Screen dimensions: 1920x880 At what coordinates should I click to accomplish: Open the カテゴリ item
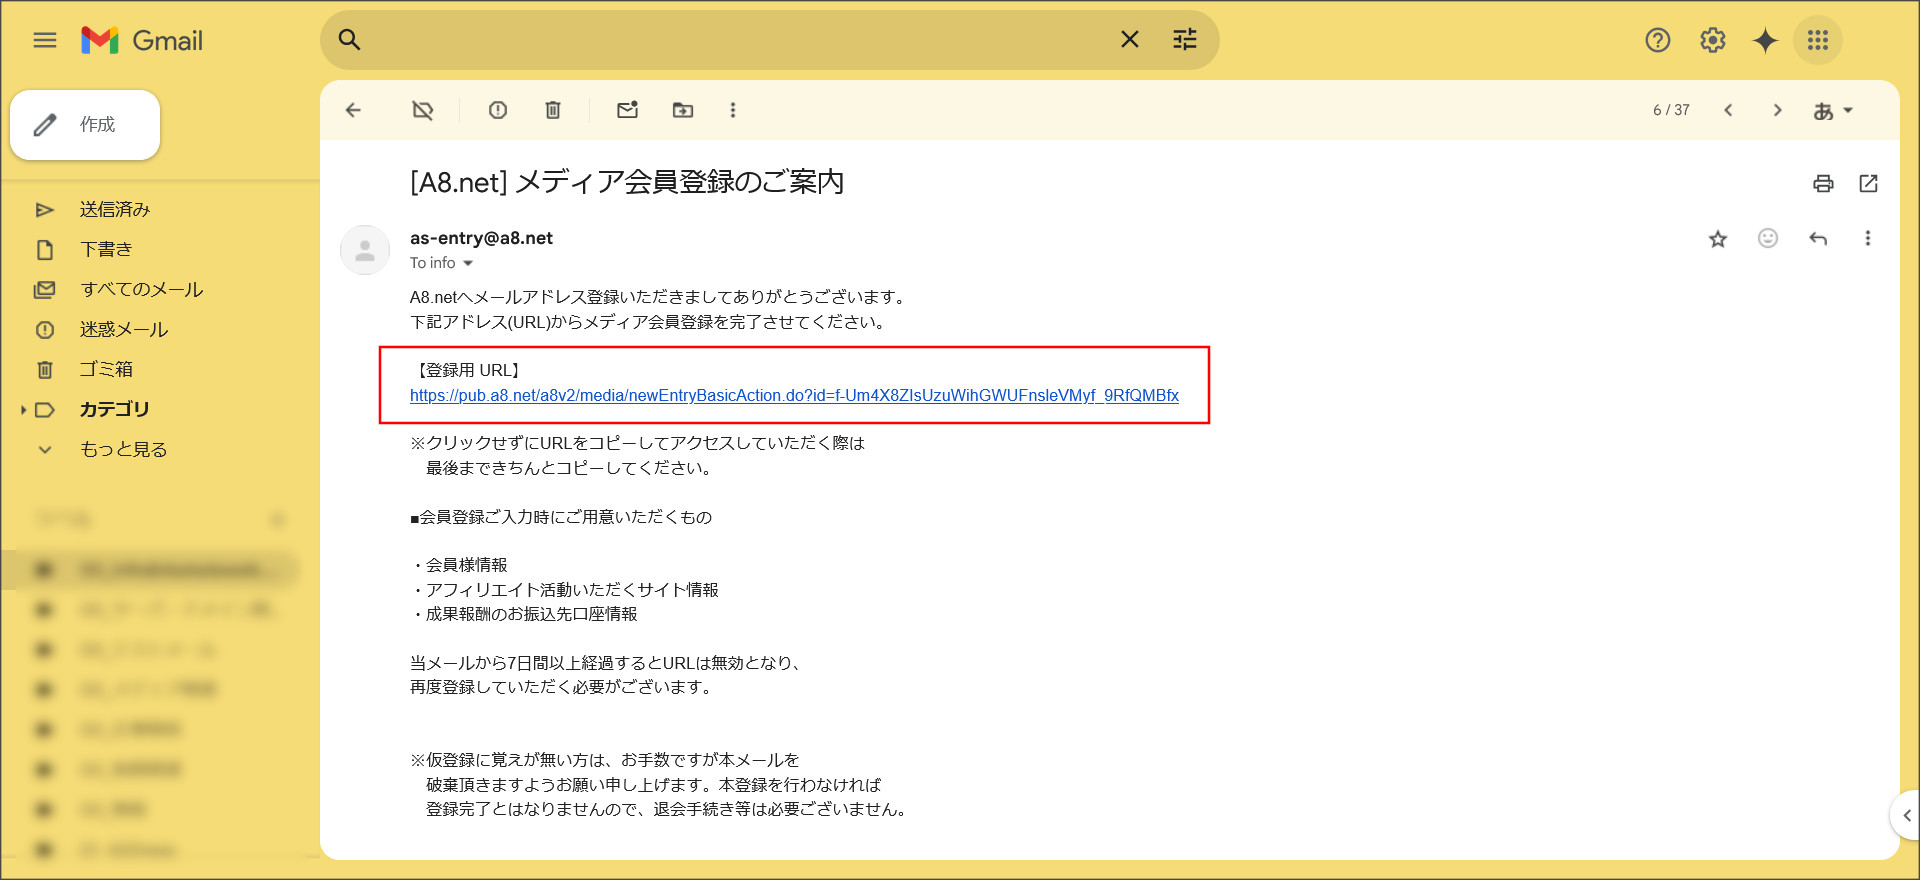pos(114,410)
